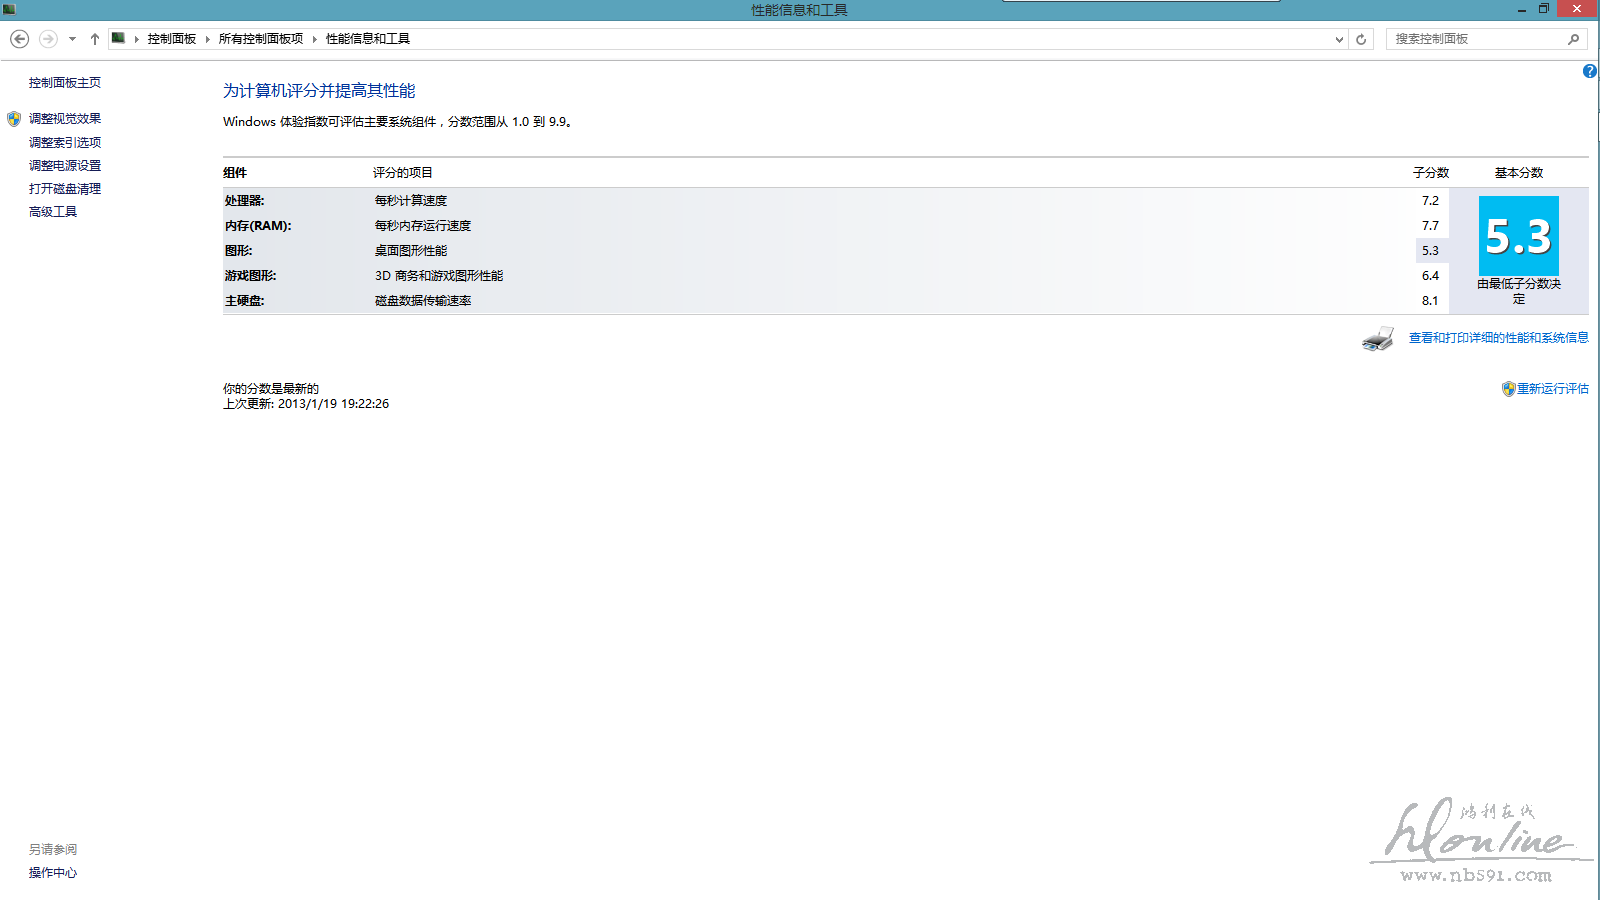Screen dimensions: 1600x900
Task: Open the recent locations dropdown arrow
Action: [72, 39]
